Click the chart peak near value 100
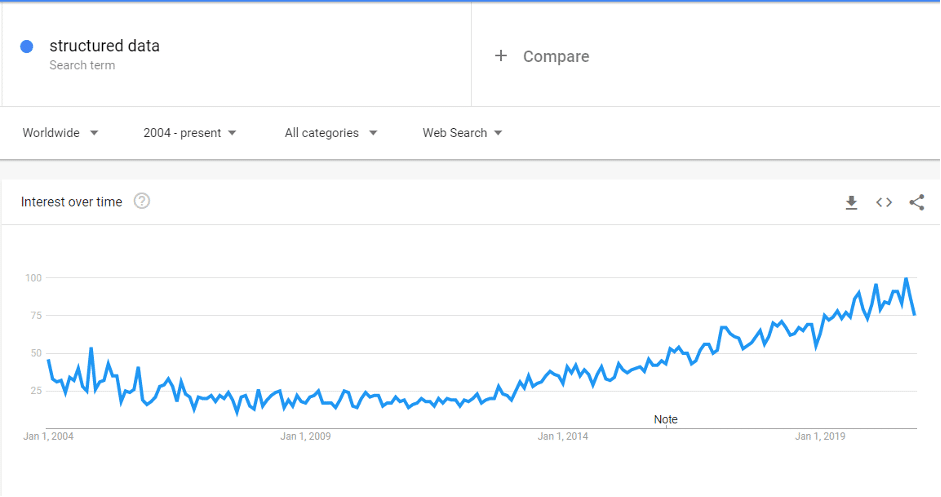941x497 pixels. 906,279
